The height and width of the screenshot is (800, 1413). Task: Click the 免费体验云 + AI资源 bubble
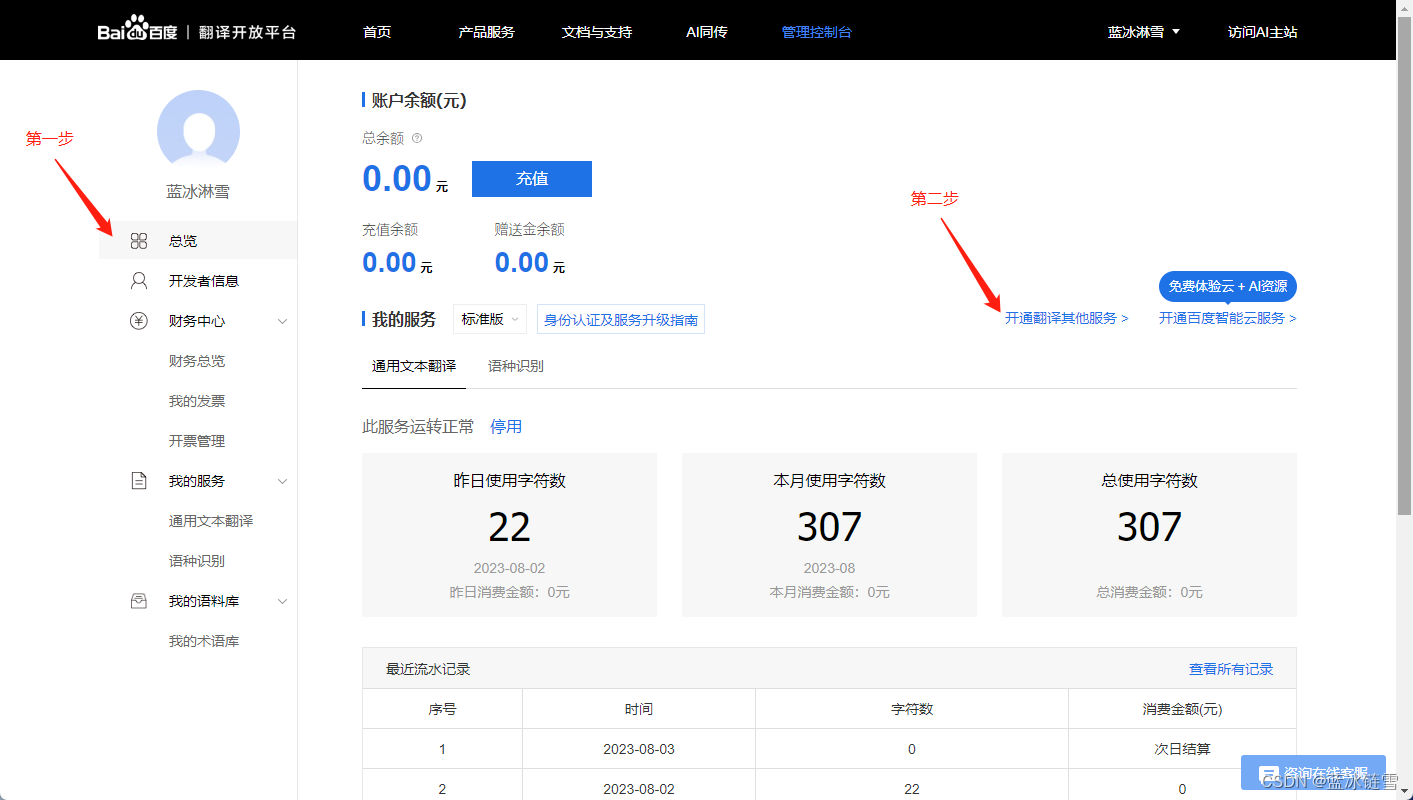click(1228, 286)
